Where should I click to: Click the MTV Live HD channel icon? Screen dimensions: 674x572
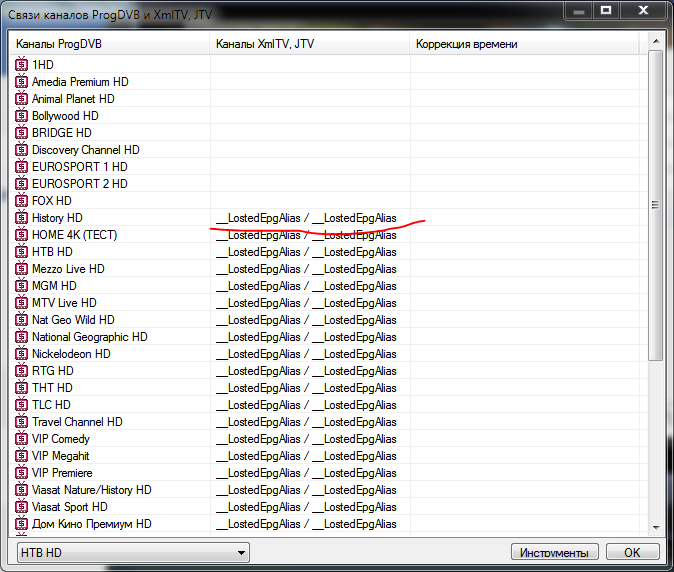22,303
